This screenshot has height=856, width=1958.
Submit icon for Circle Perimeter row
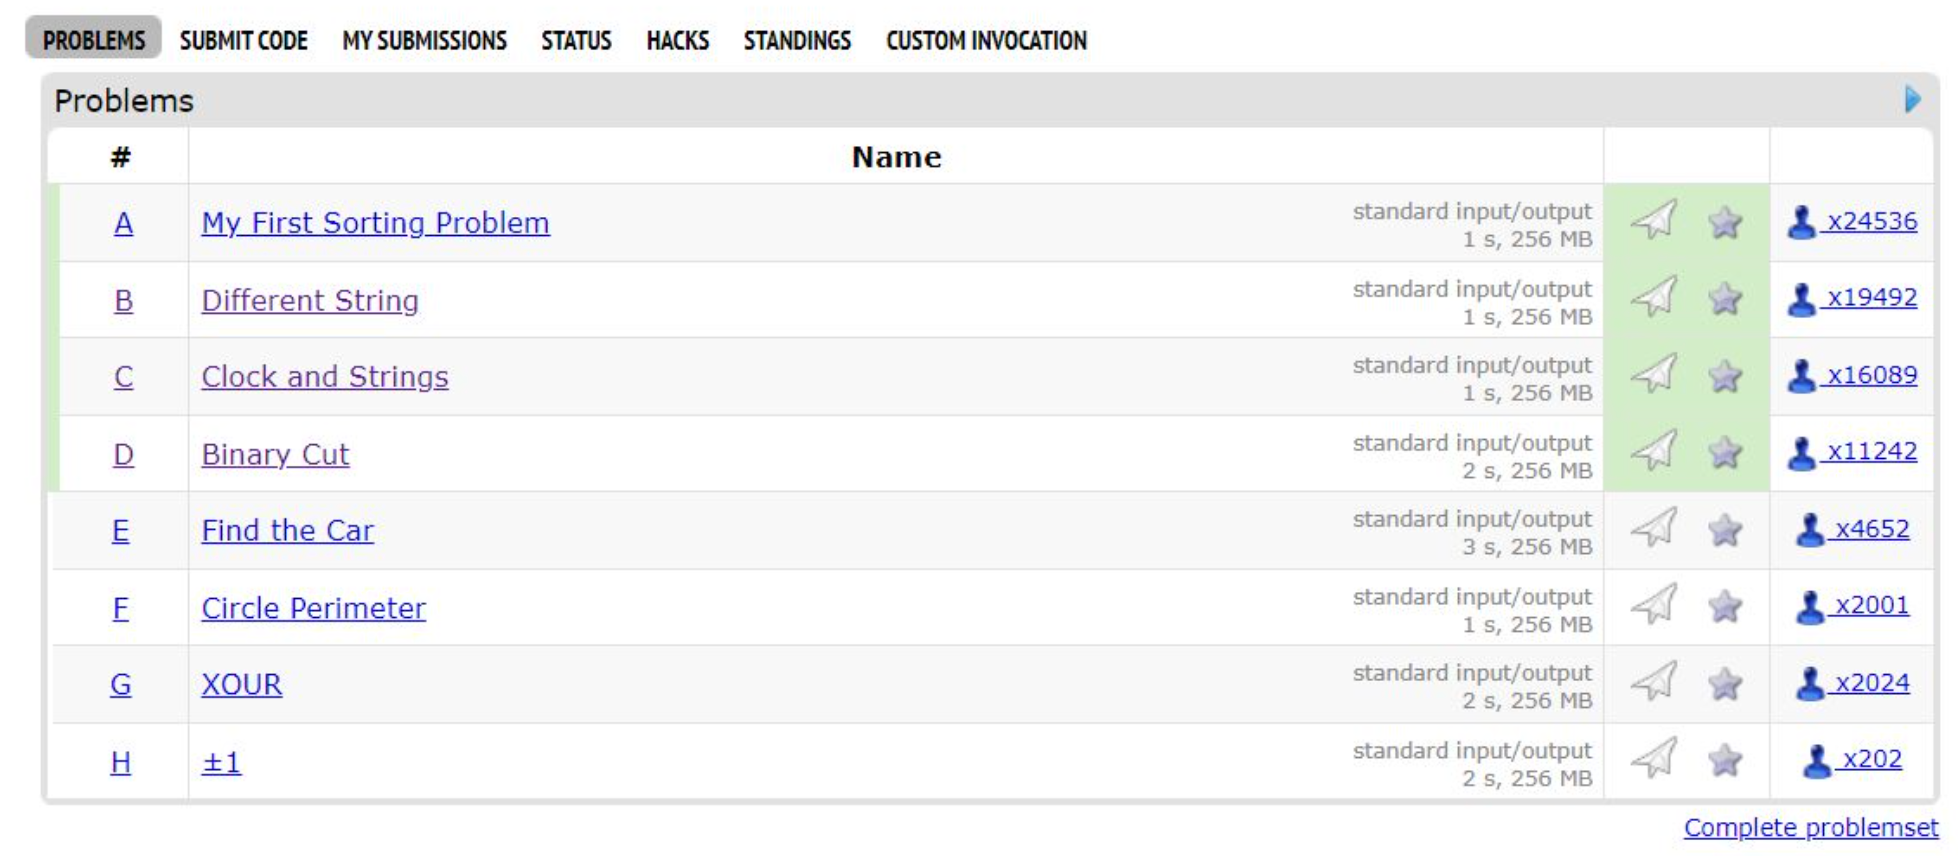click(x=1654, y=605)
